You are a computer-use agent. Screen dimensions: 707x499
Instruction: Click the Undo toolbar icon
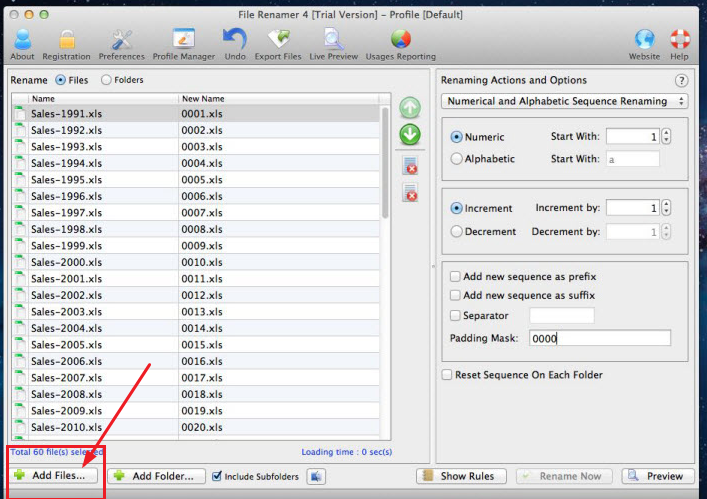pyautogui.click(x=235, y=40)
